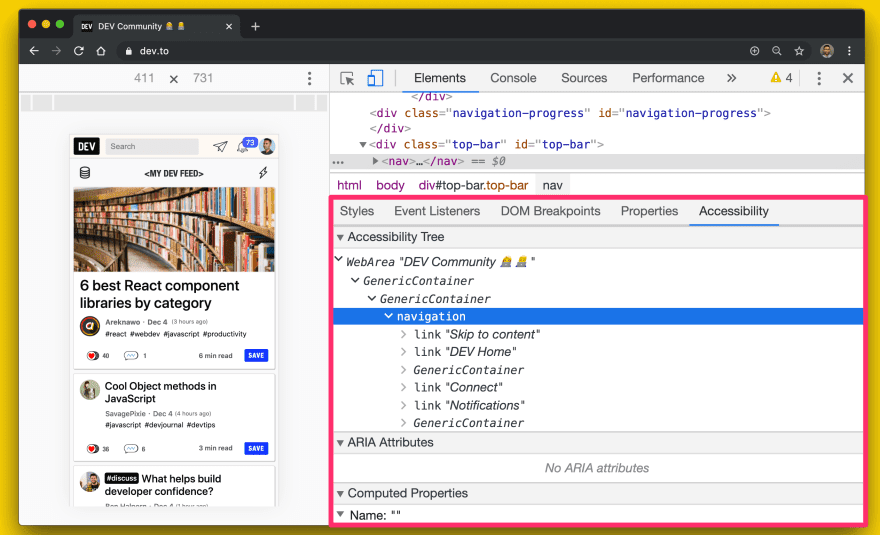Show more DevTools tabs via the chevron
This screenshot has width=880, height=535.
click(731, 78)
